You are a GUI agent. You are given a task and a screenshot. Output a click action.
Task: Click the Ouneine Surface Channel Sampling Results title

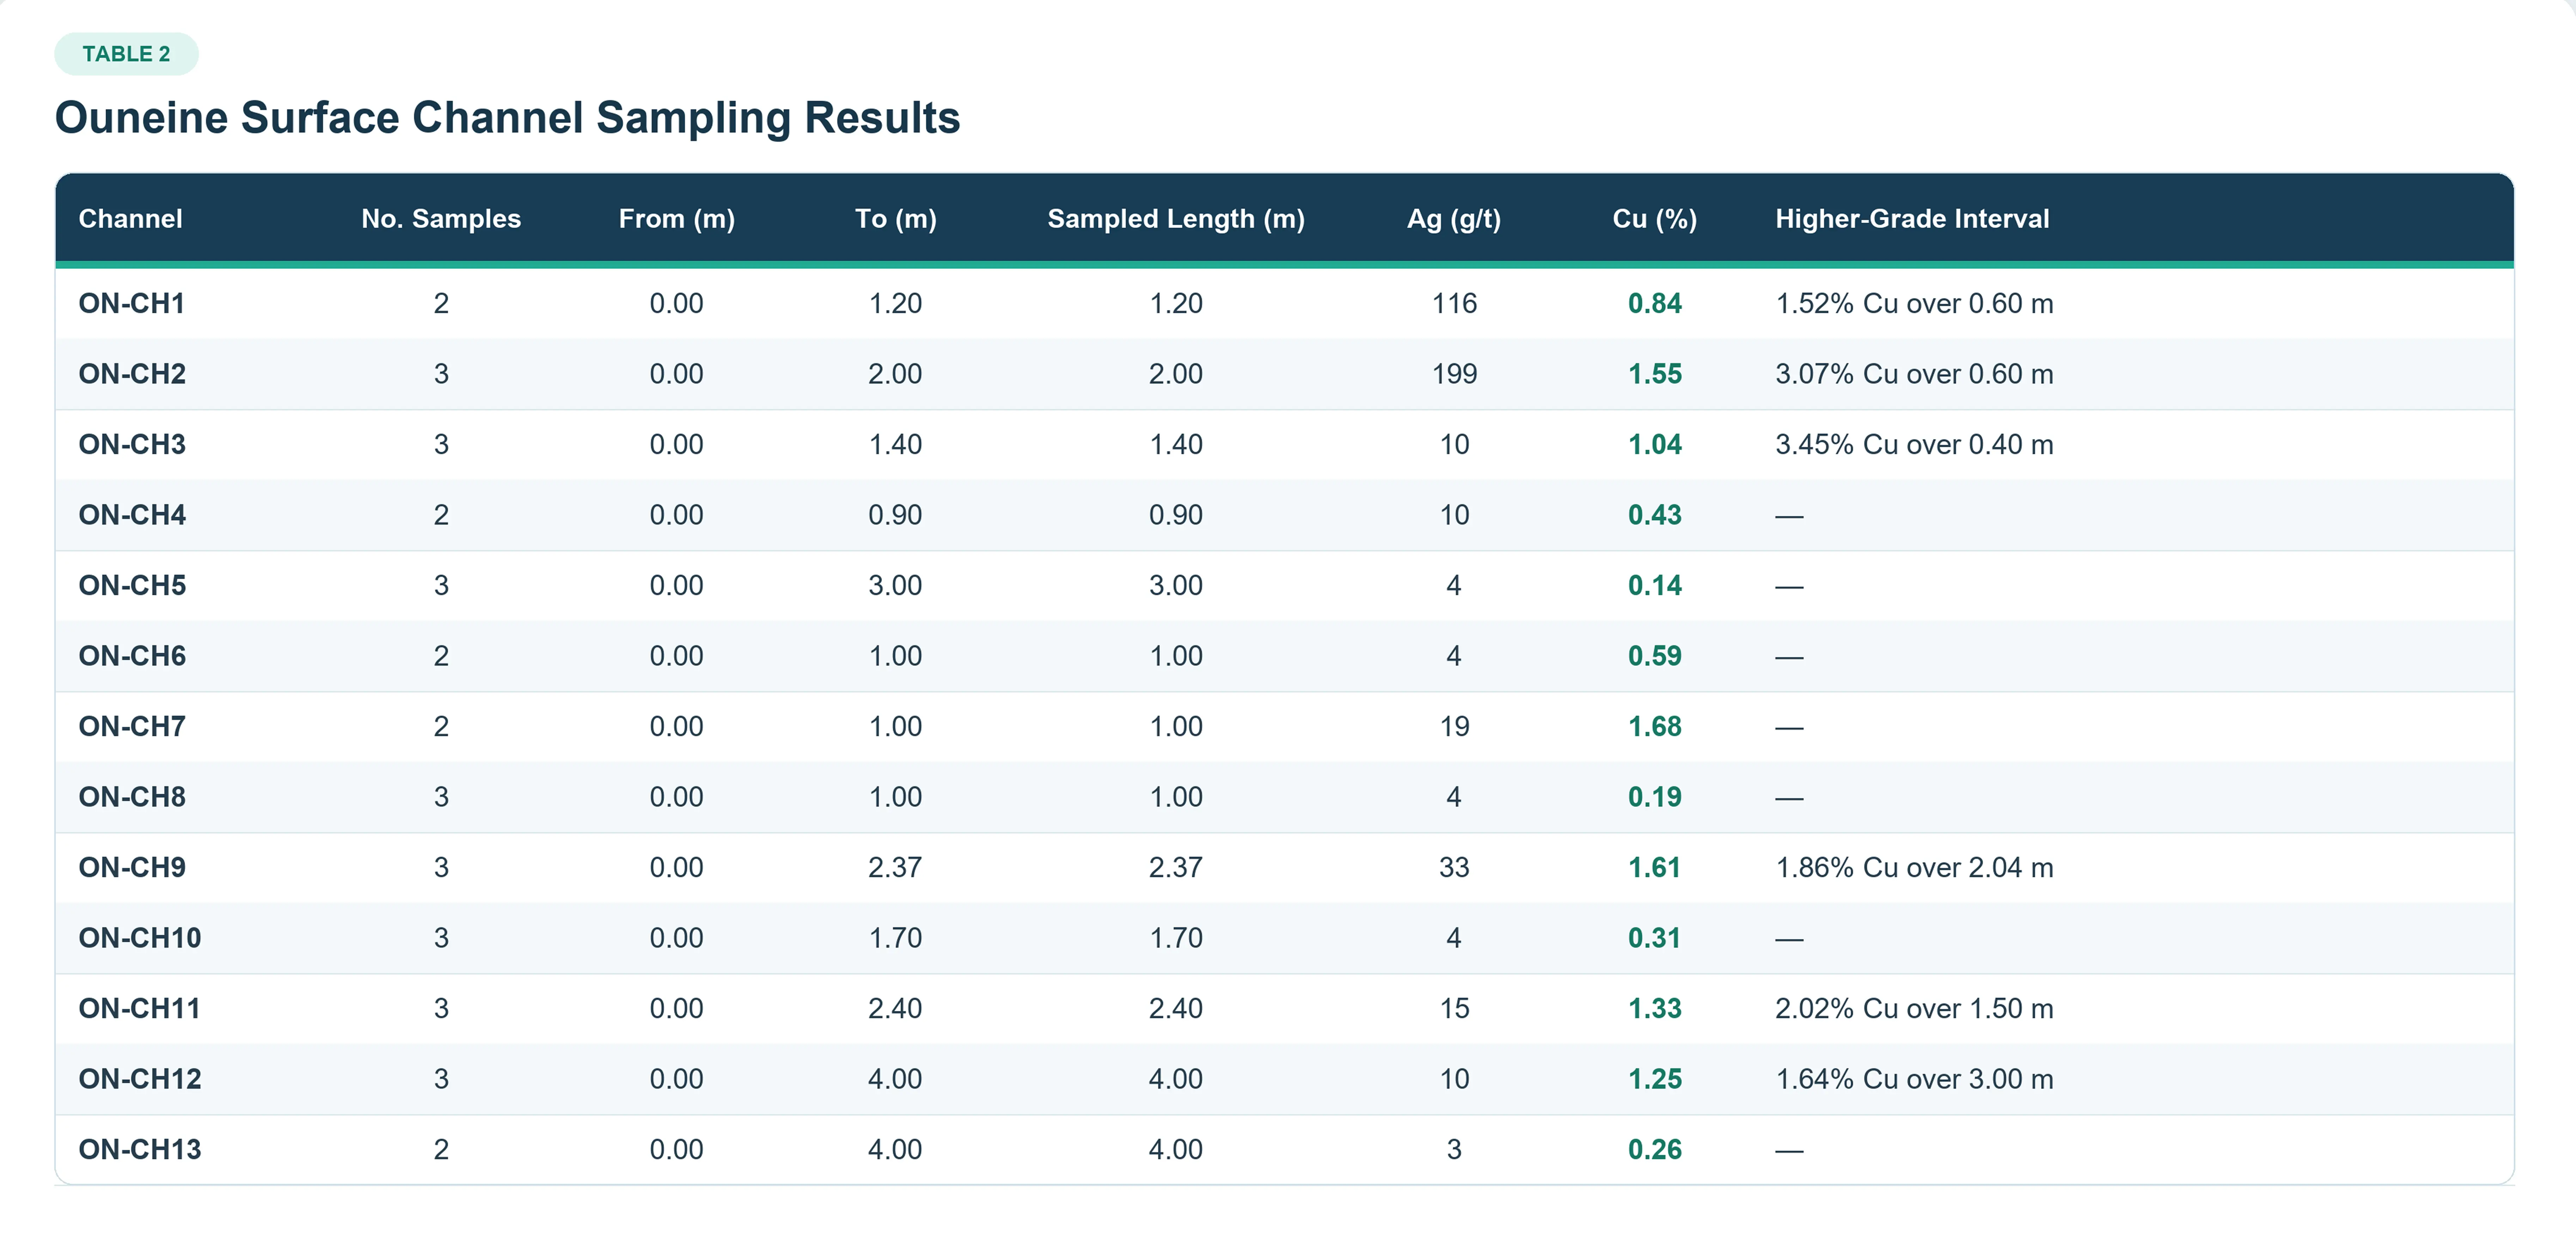coord(507,118)
